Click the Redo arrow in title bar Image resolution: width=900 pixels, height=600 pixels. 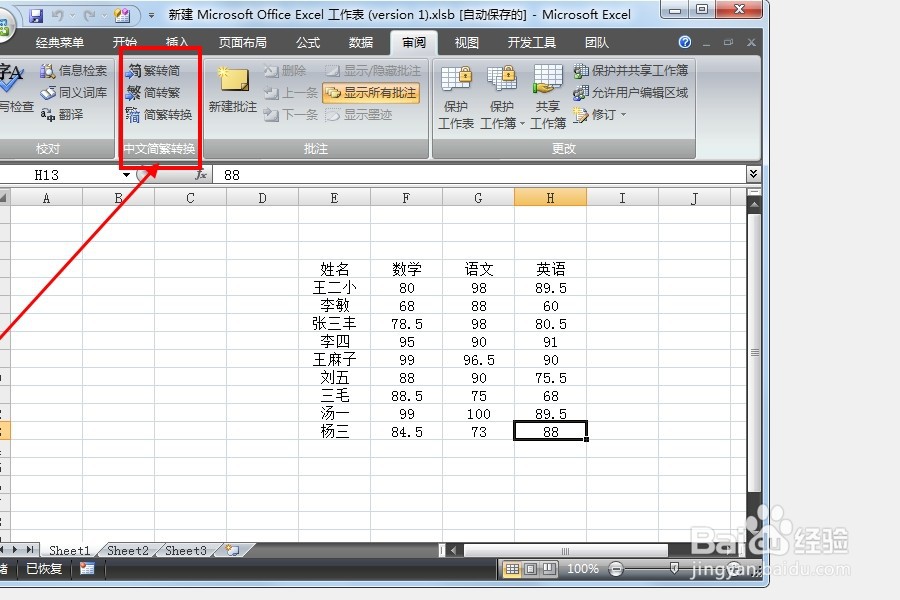pos(90,16)
